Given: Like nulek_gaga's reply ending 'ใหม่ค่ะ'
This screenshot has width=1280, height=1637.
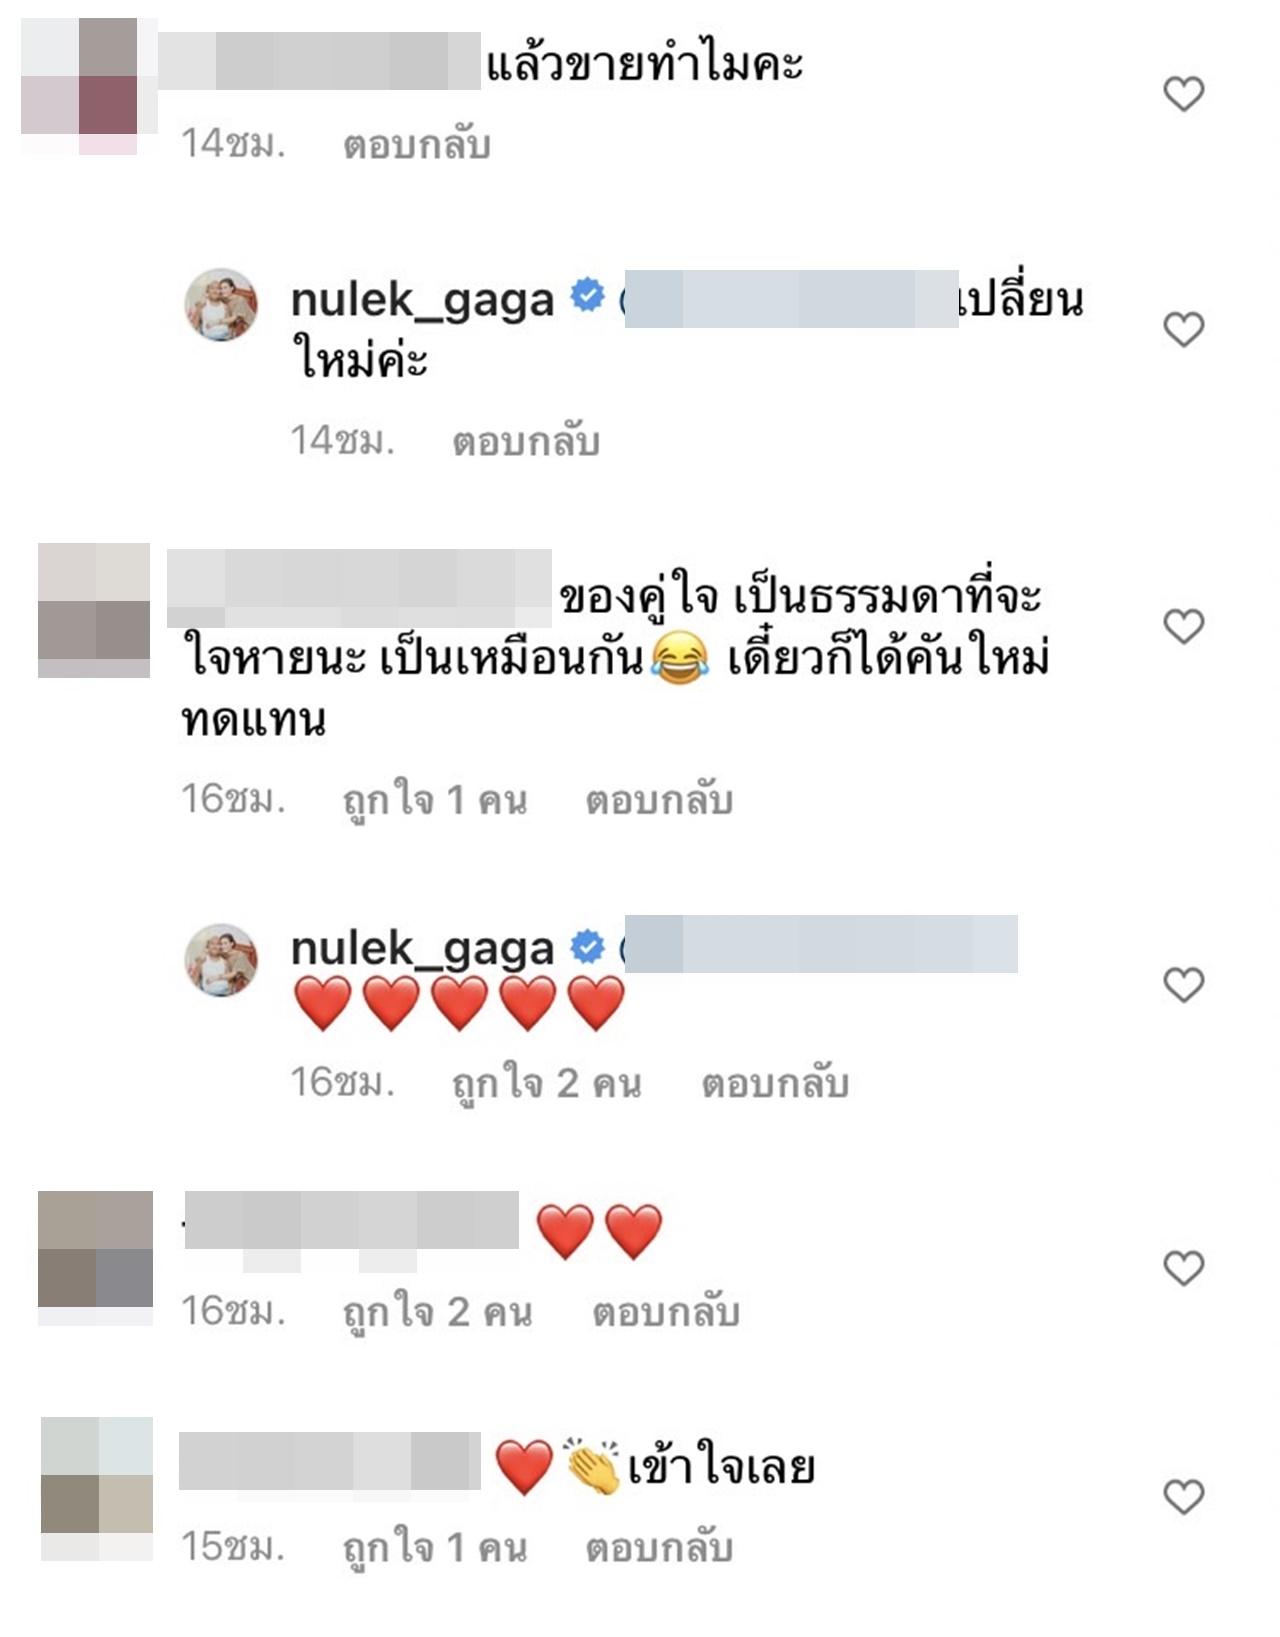Looking at the screenshot, I should point(1184,329).
